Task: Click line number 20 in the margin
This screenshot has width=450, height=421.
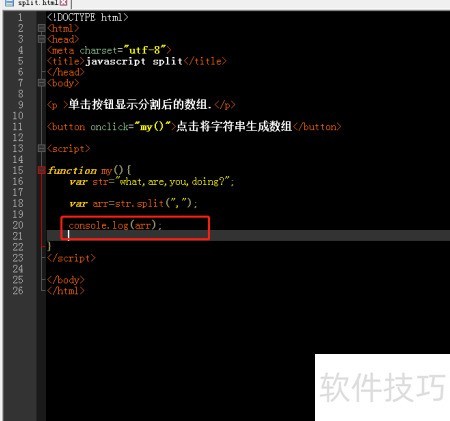Action: pyautogui.click(x=18, y=225)
